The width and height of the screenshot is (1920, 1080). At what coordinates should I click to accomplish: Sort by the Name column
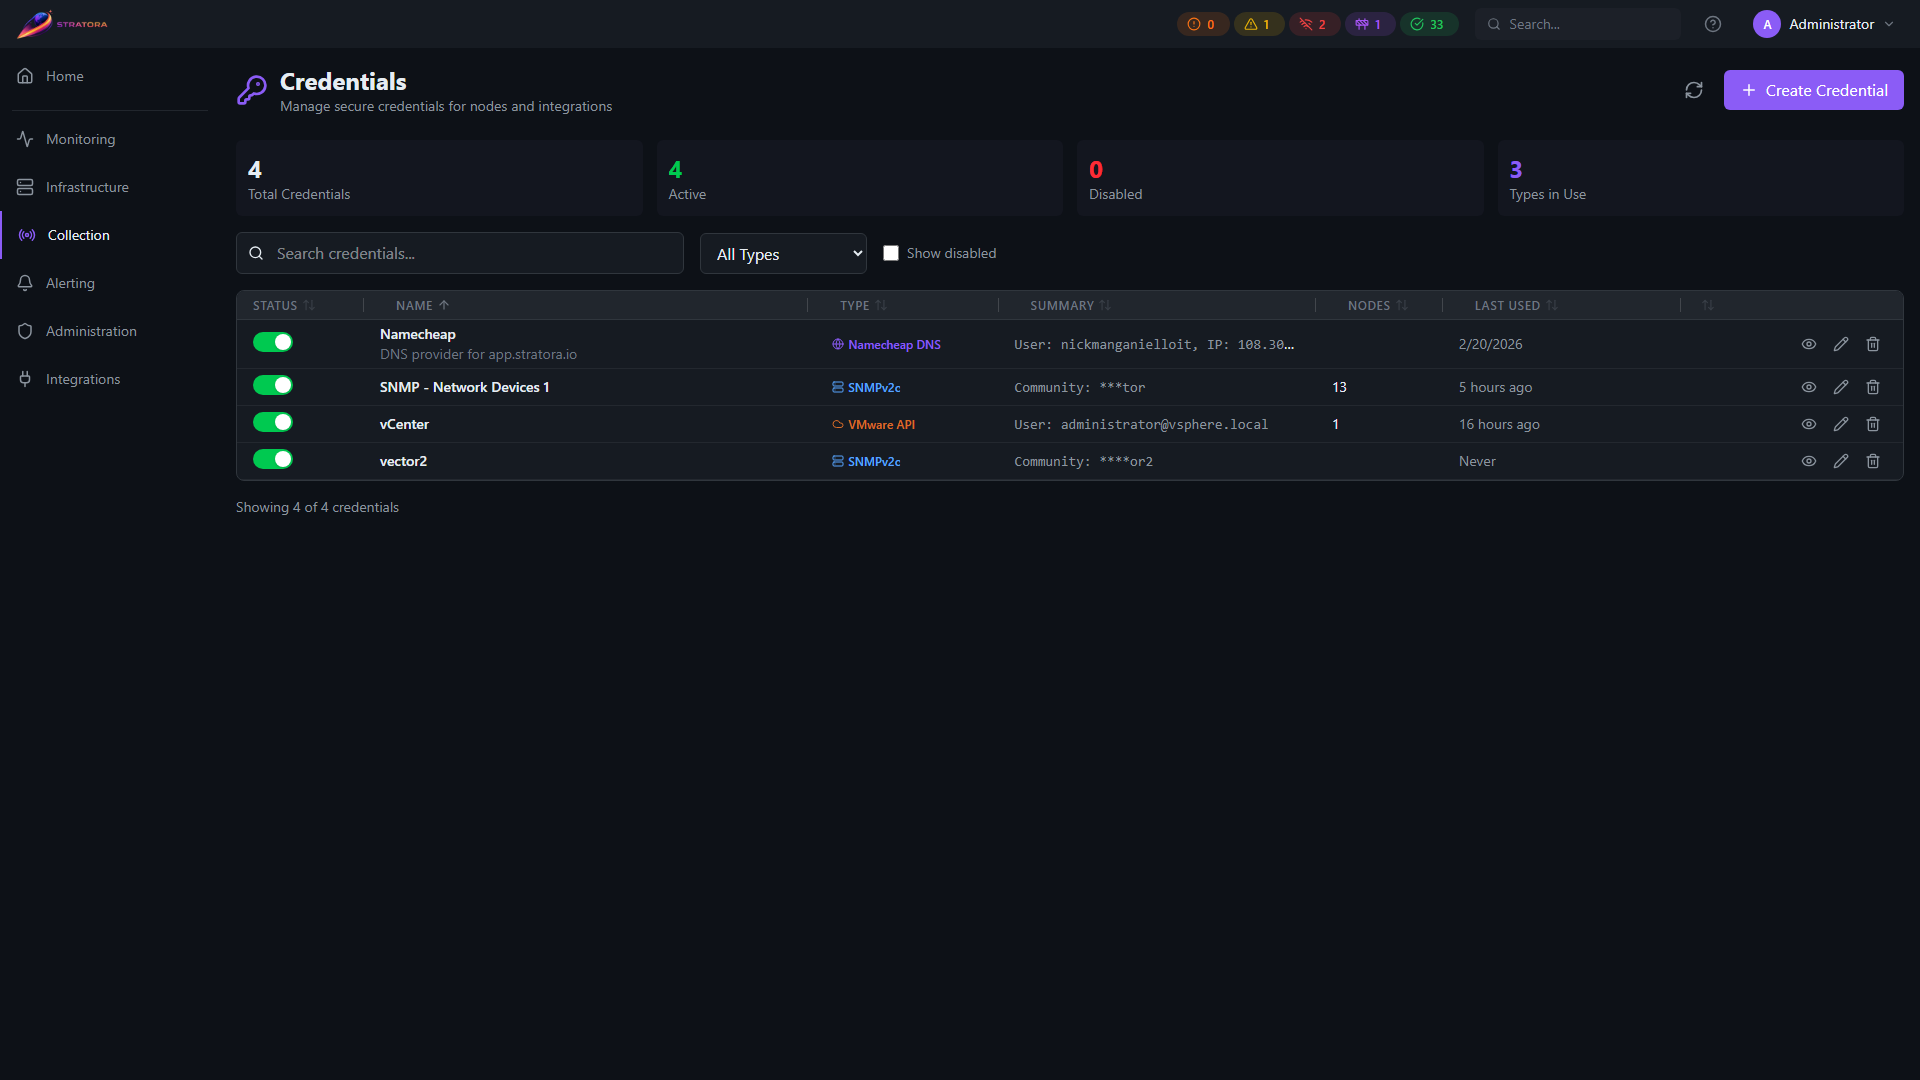pyautogui.click(x=422, y=306)
